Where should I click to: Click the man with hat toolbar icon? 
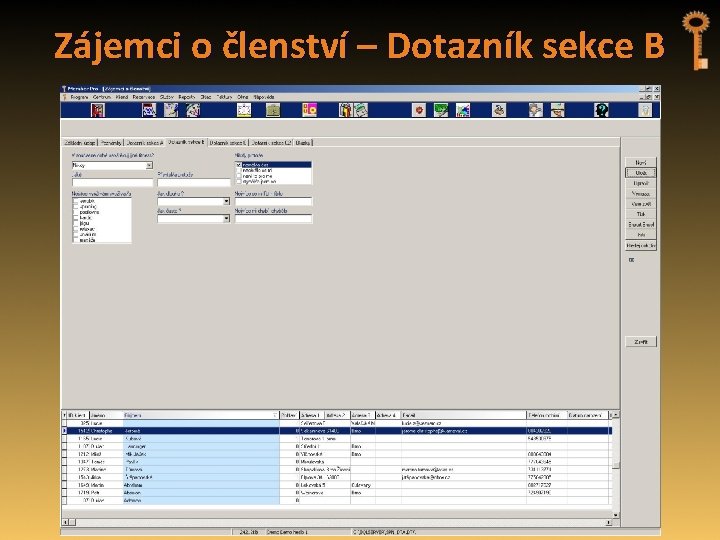pyautogui.click(x=557, y=110)
